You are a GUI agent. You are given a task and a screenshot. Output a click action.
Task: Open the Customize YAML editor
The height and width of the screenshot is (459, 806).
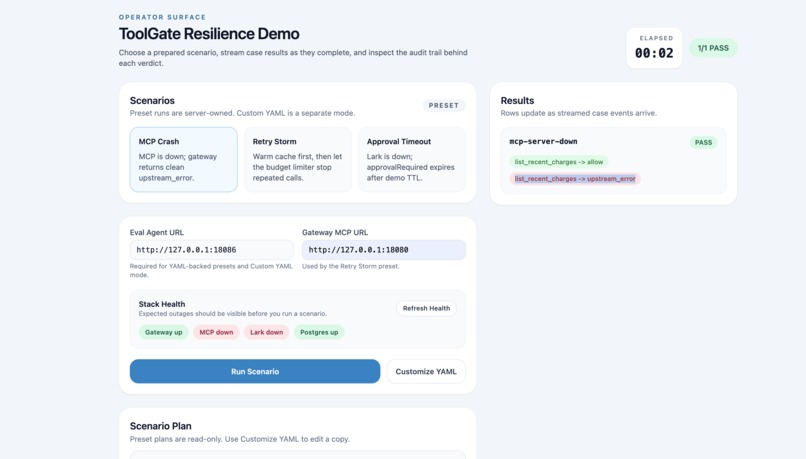point(426,371)
